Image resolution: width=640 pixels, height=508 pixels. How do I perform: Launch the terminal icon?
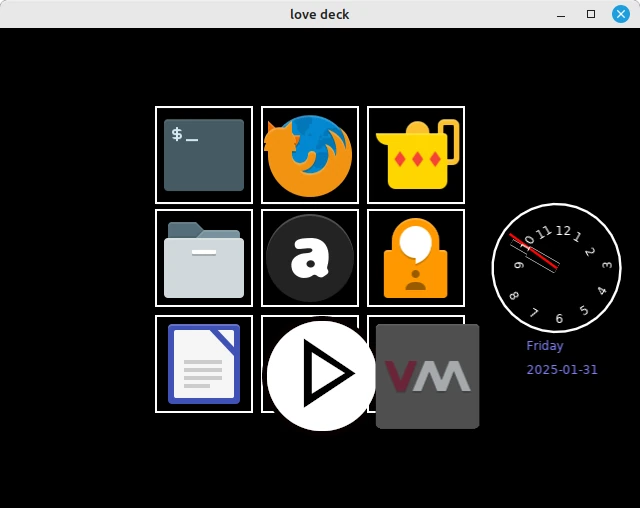tap(204, 155)
